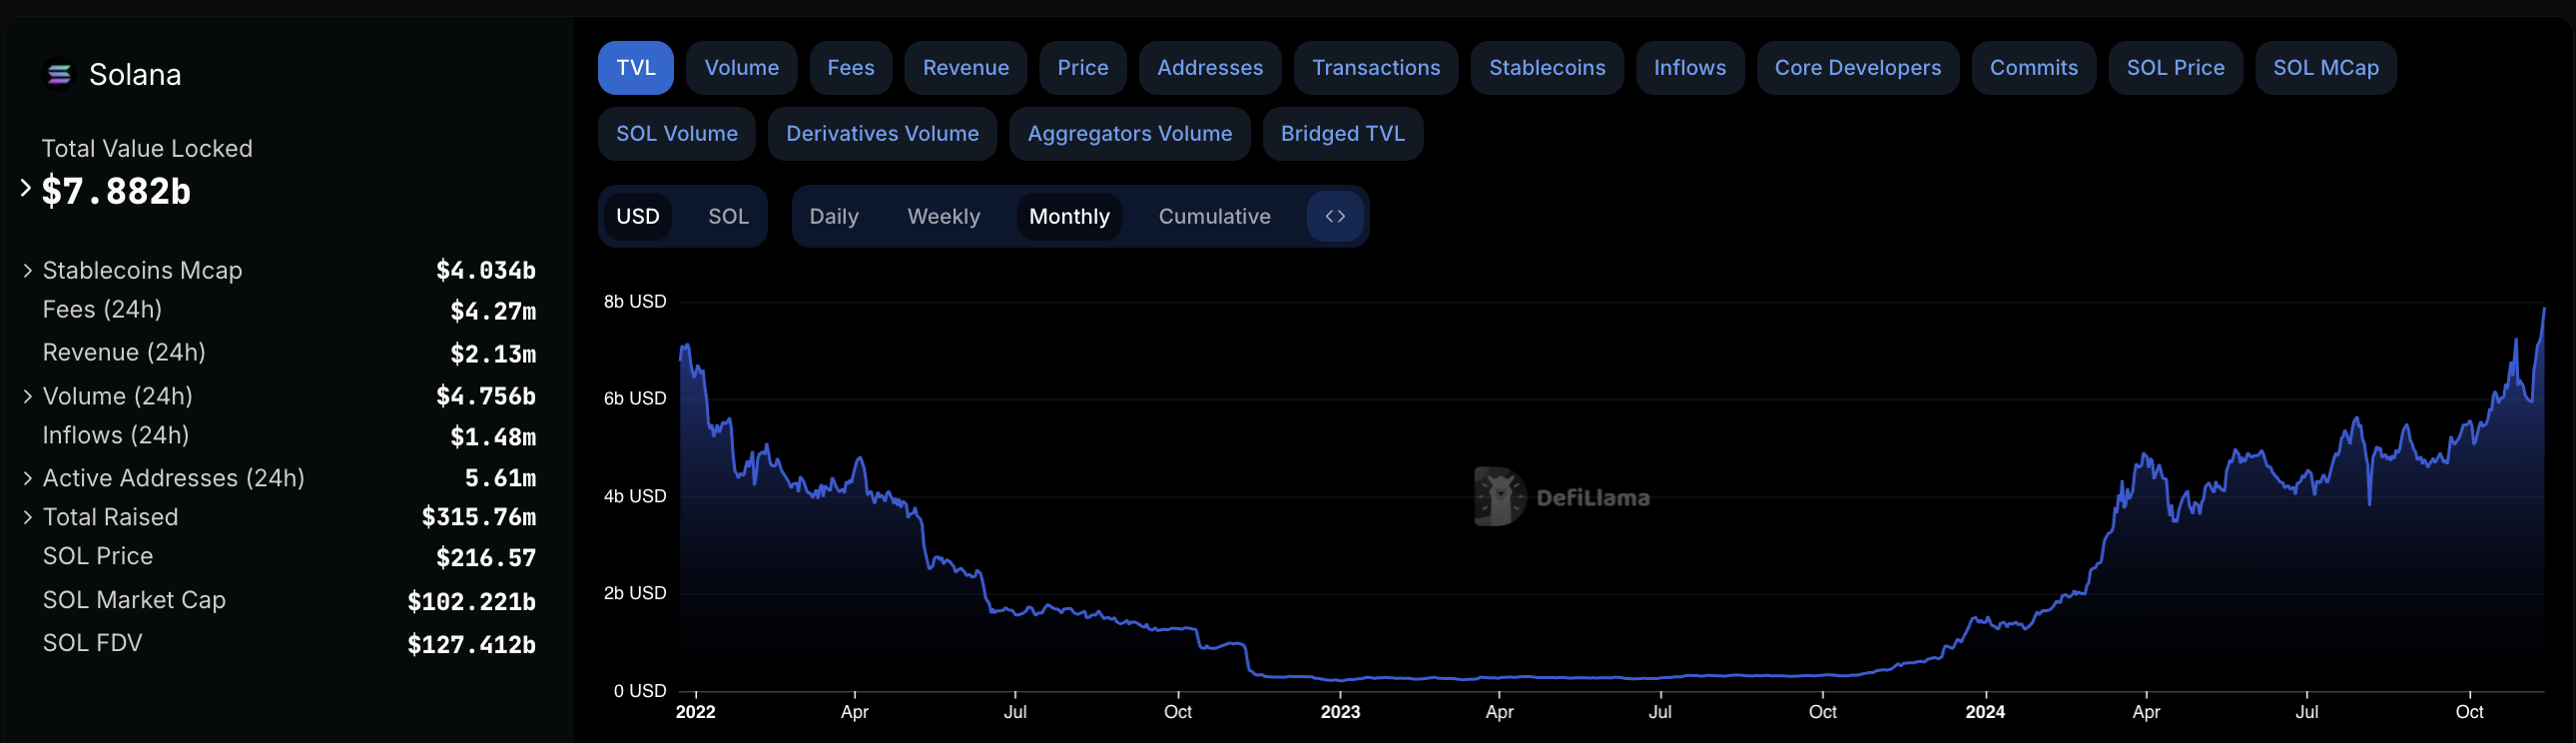Click the embed code brackets icon

coord(1334,217)
